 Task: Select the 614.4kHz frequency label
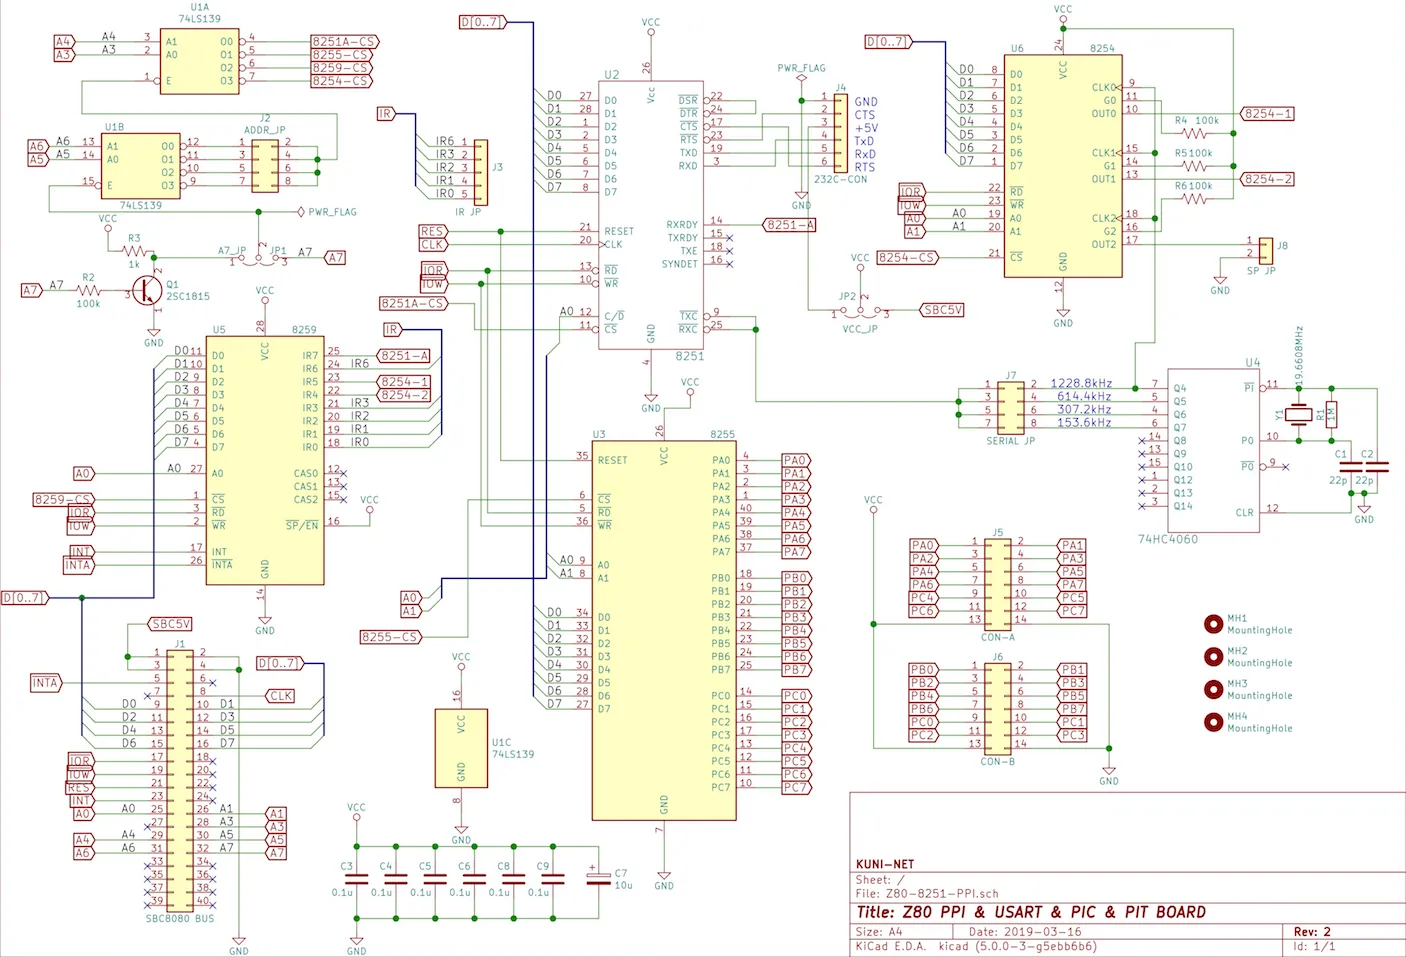[1084, 396]
